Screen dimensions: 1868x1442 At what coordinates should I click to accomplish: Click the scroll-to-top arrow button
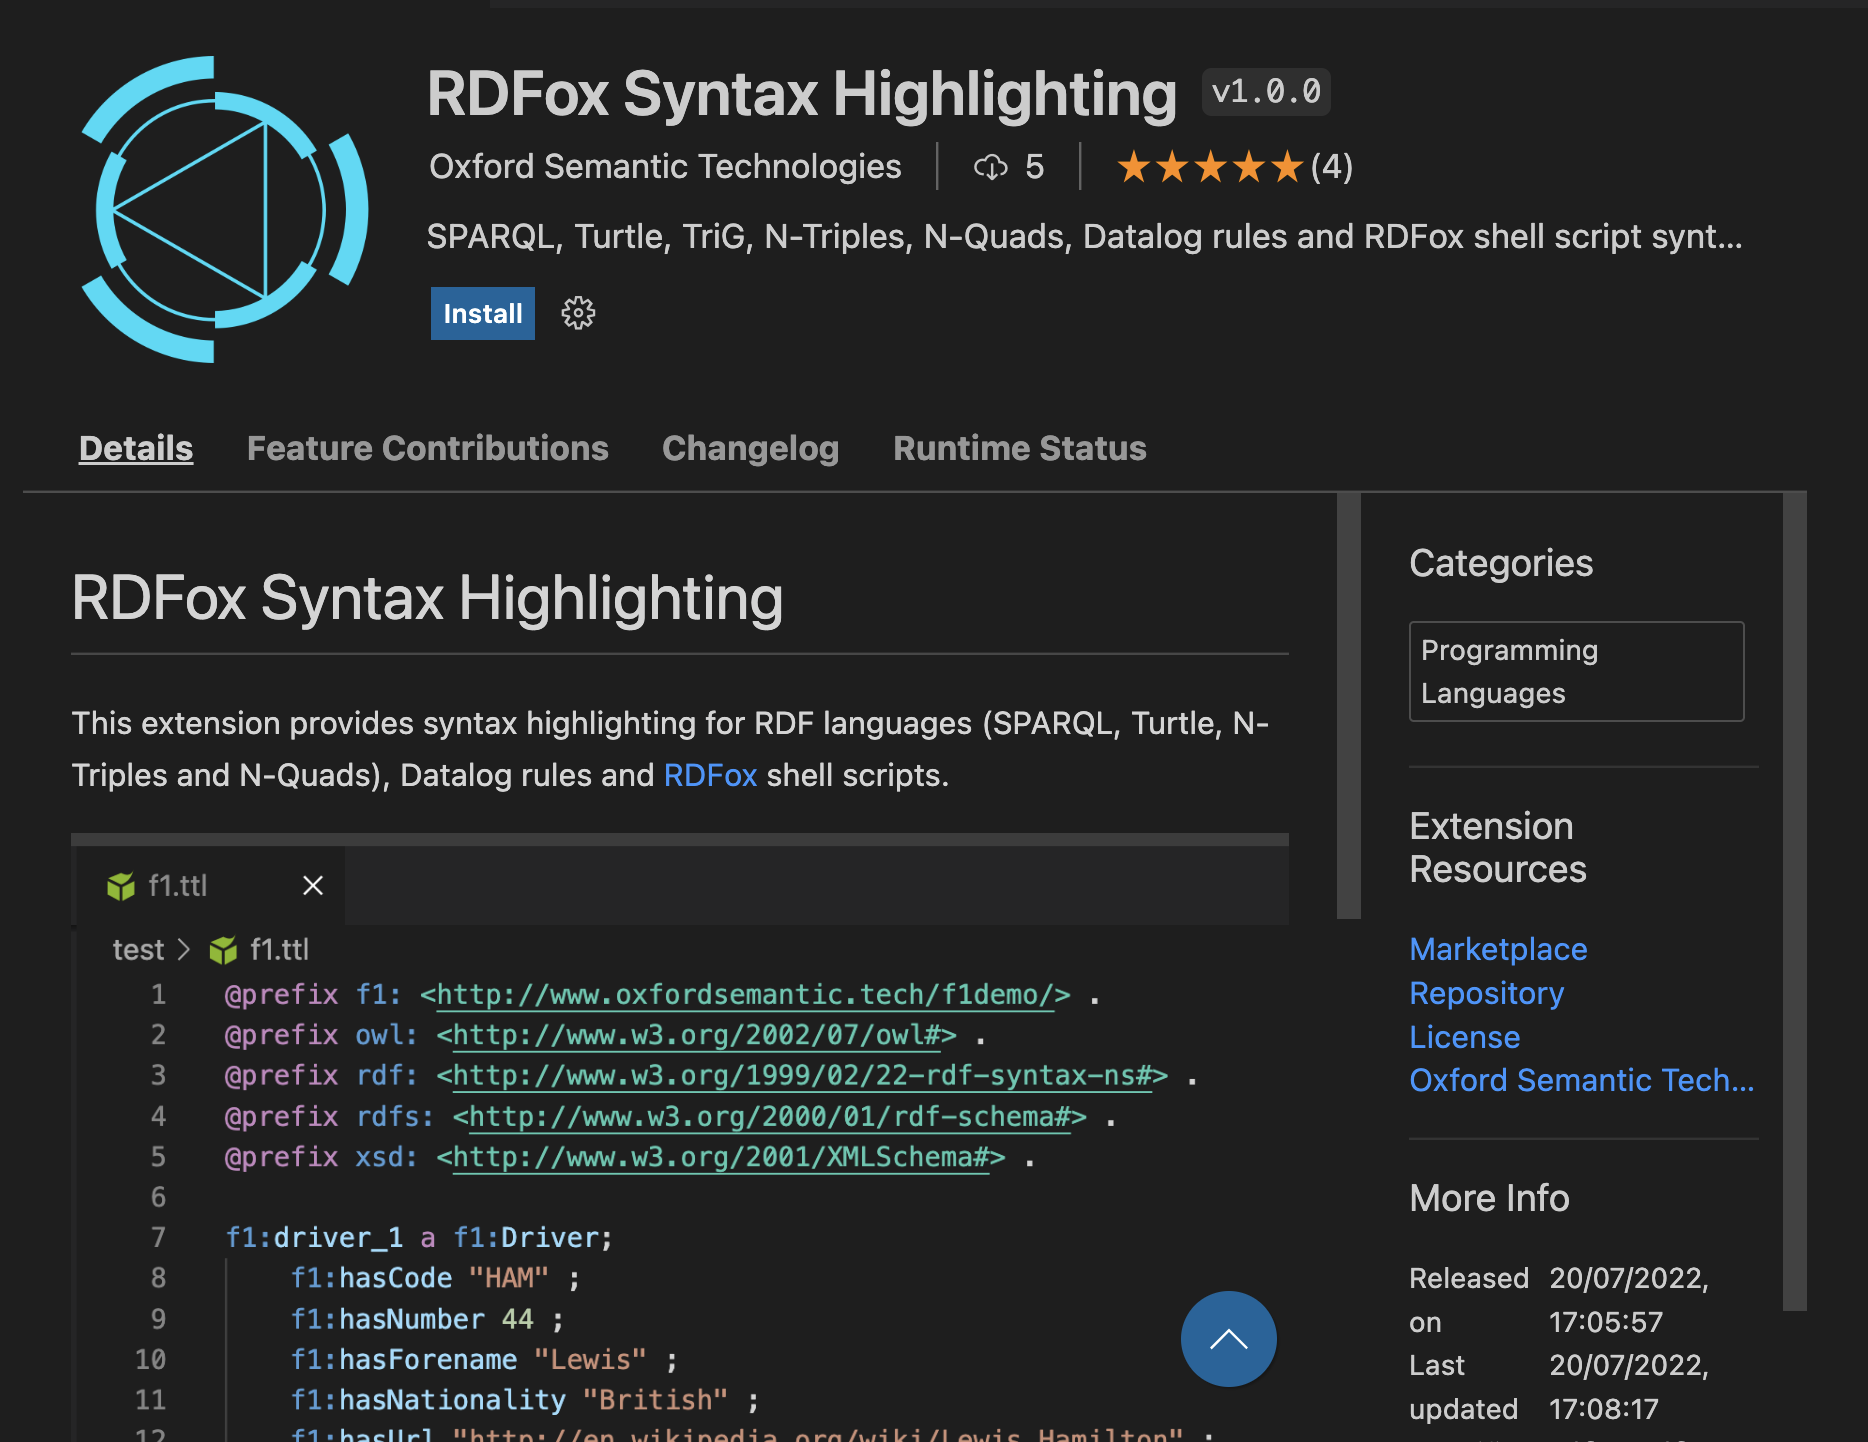click(x=1228, y=1339)
